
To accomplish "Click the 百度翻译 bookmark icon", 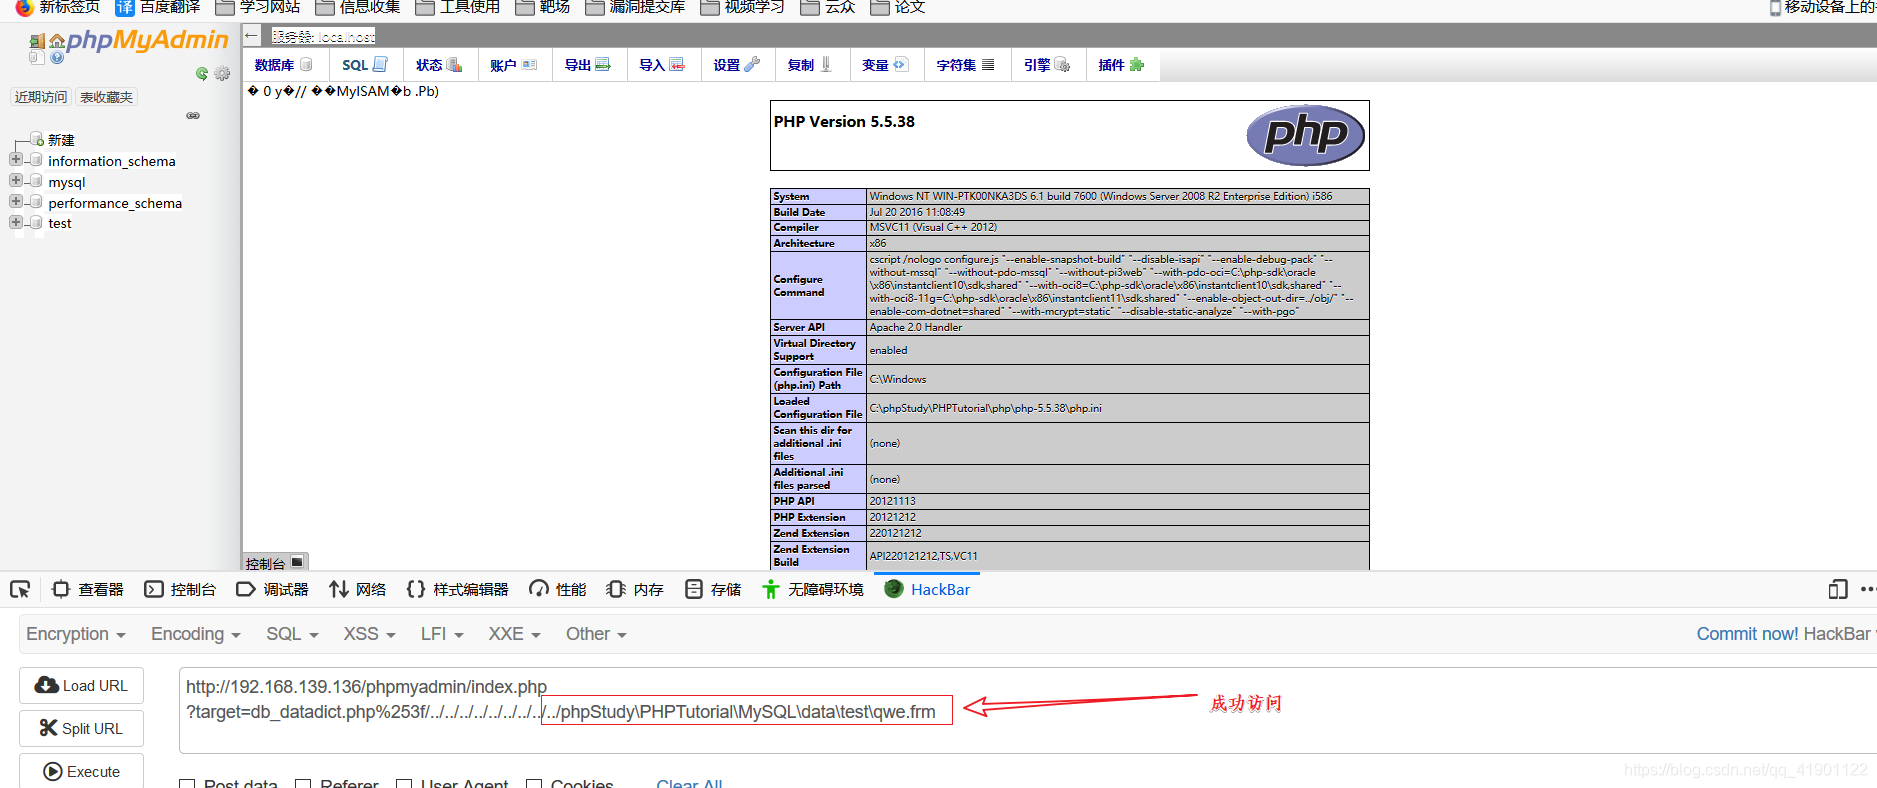I will point(125,7).
